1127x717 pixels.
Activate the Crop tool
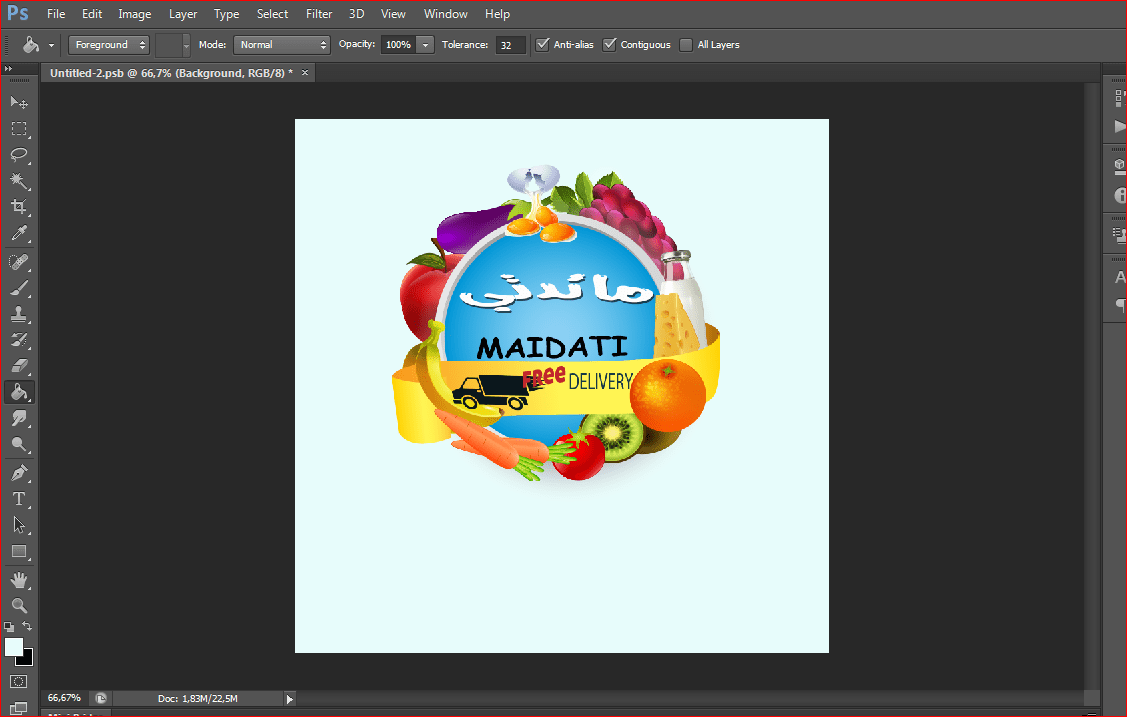pyautogui.click(x=19, y=207)
